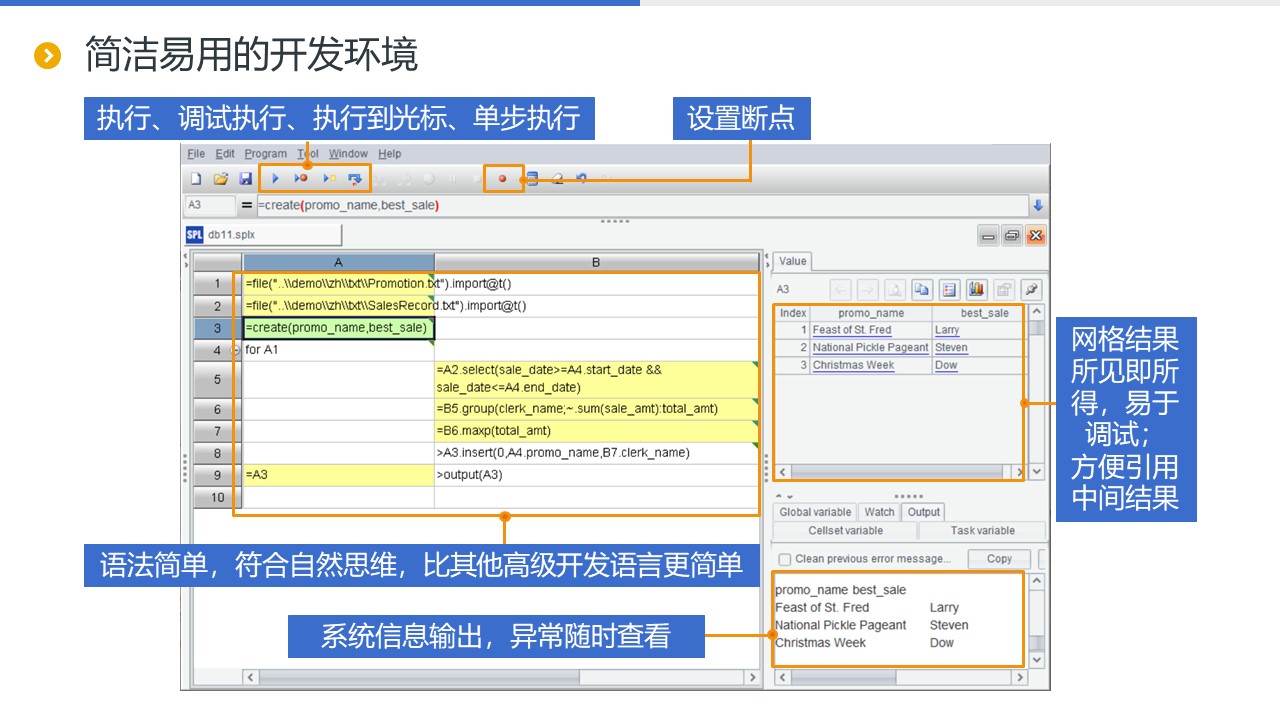Select the Task variable tab
Image resolution: width=1280 pixels, height=720 pixels.
[x=982, y=531]
